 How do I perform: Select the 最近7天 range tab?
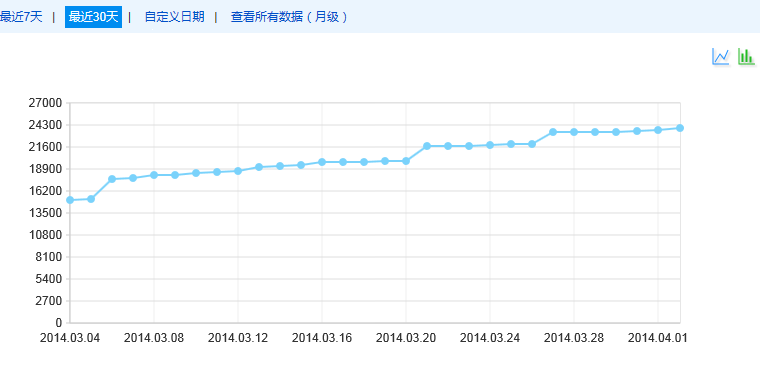click(21, 17)
